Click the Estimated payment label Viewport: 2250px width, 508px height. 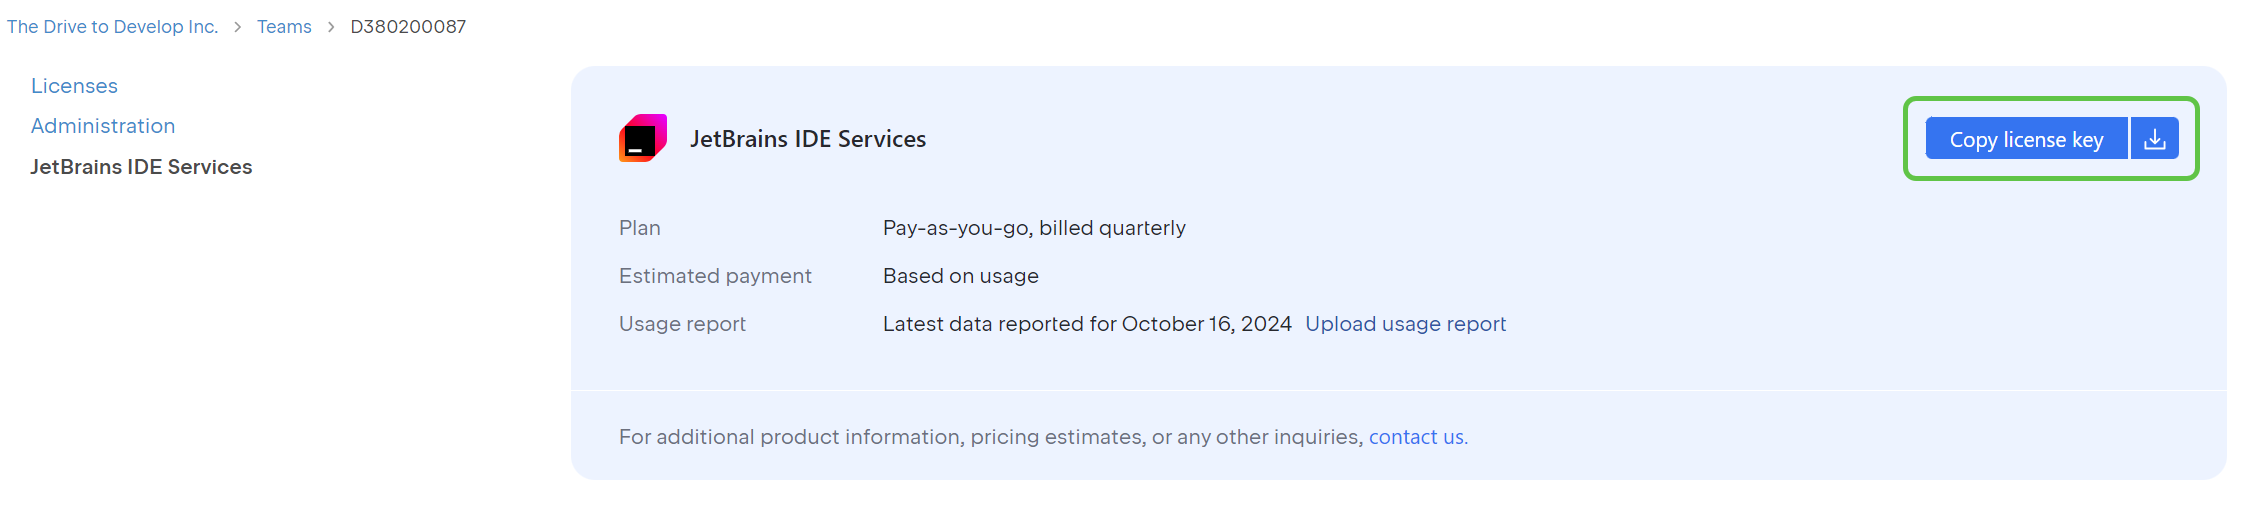point(715,276)
